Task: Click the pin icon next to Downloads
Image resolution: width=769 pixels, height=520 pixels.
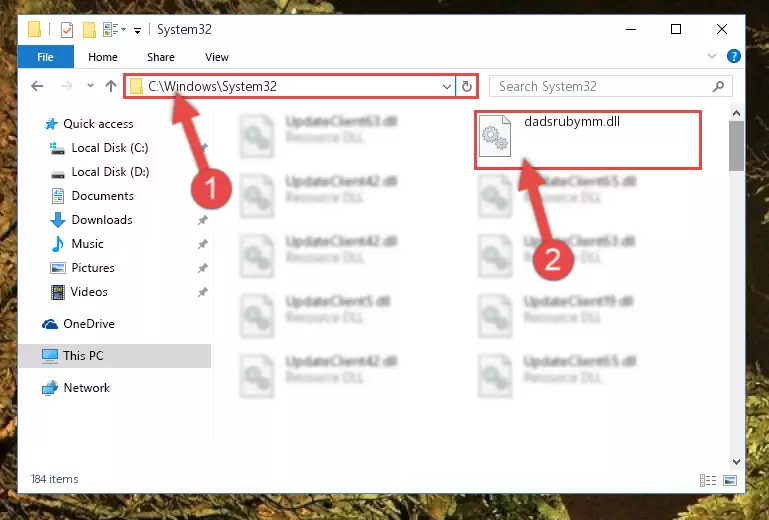Action: point(202,220)
